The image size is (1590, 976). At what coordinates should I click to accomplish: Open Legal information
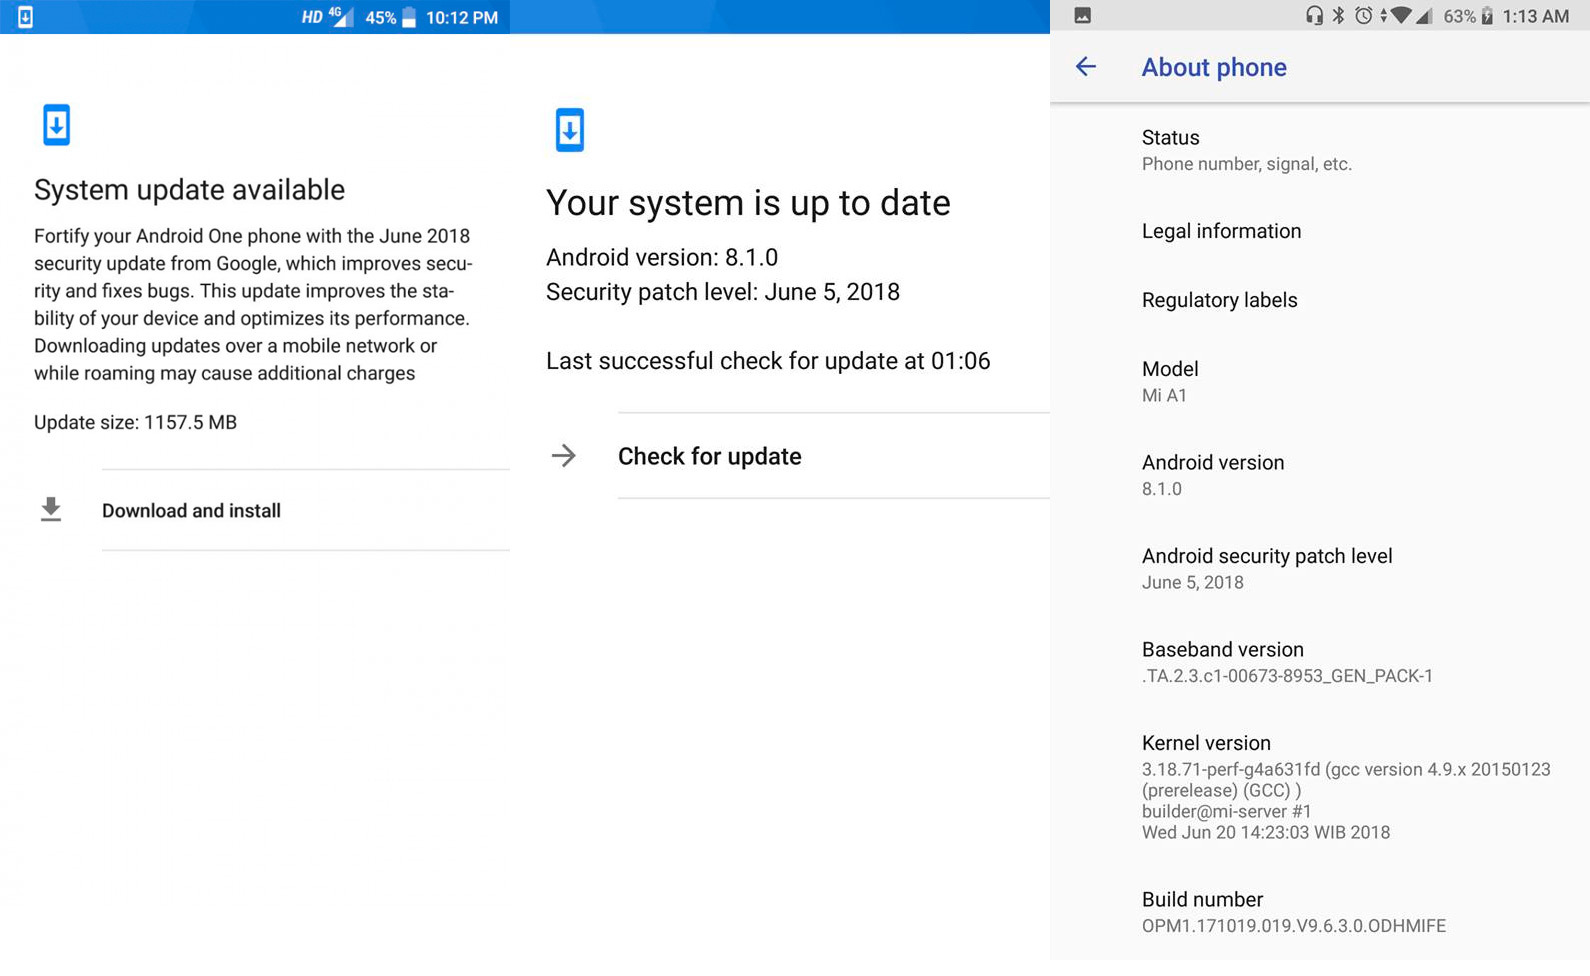1221,231
